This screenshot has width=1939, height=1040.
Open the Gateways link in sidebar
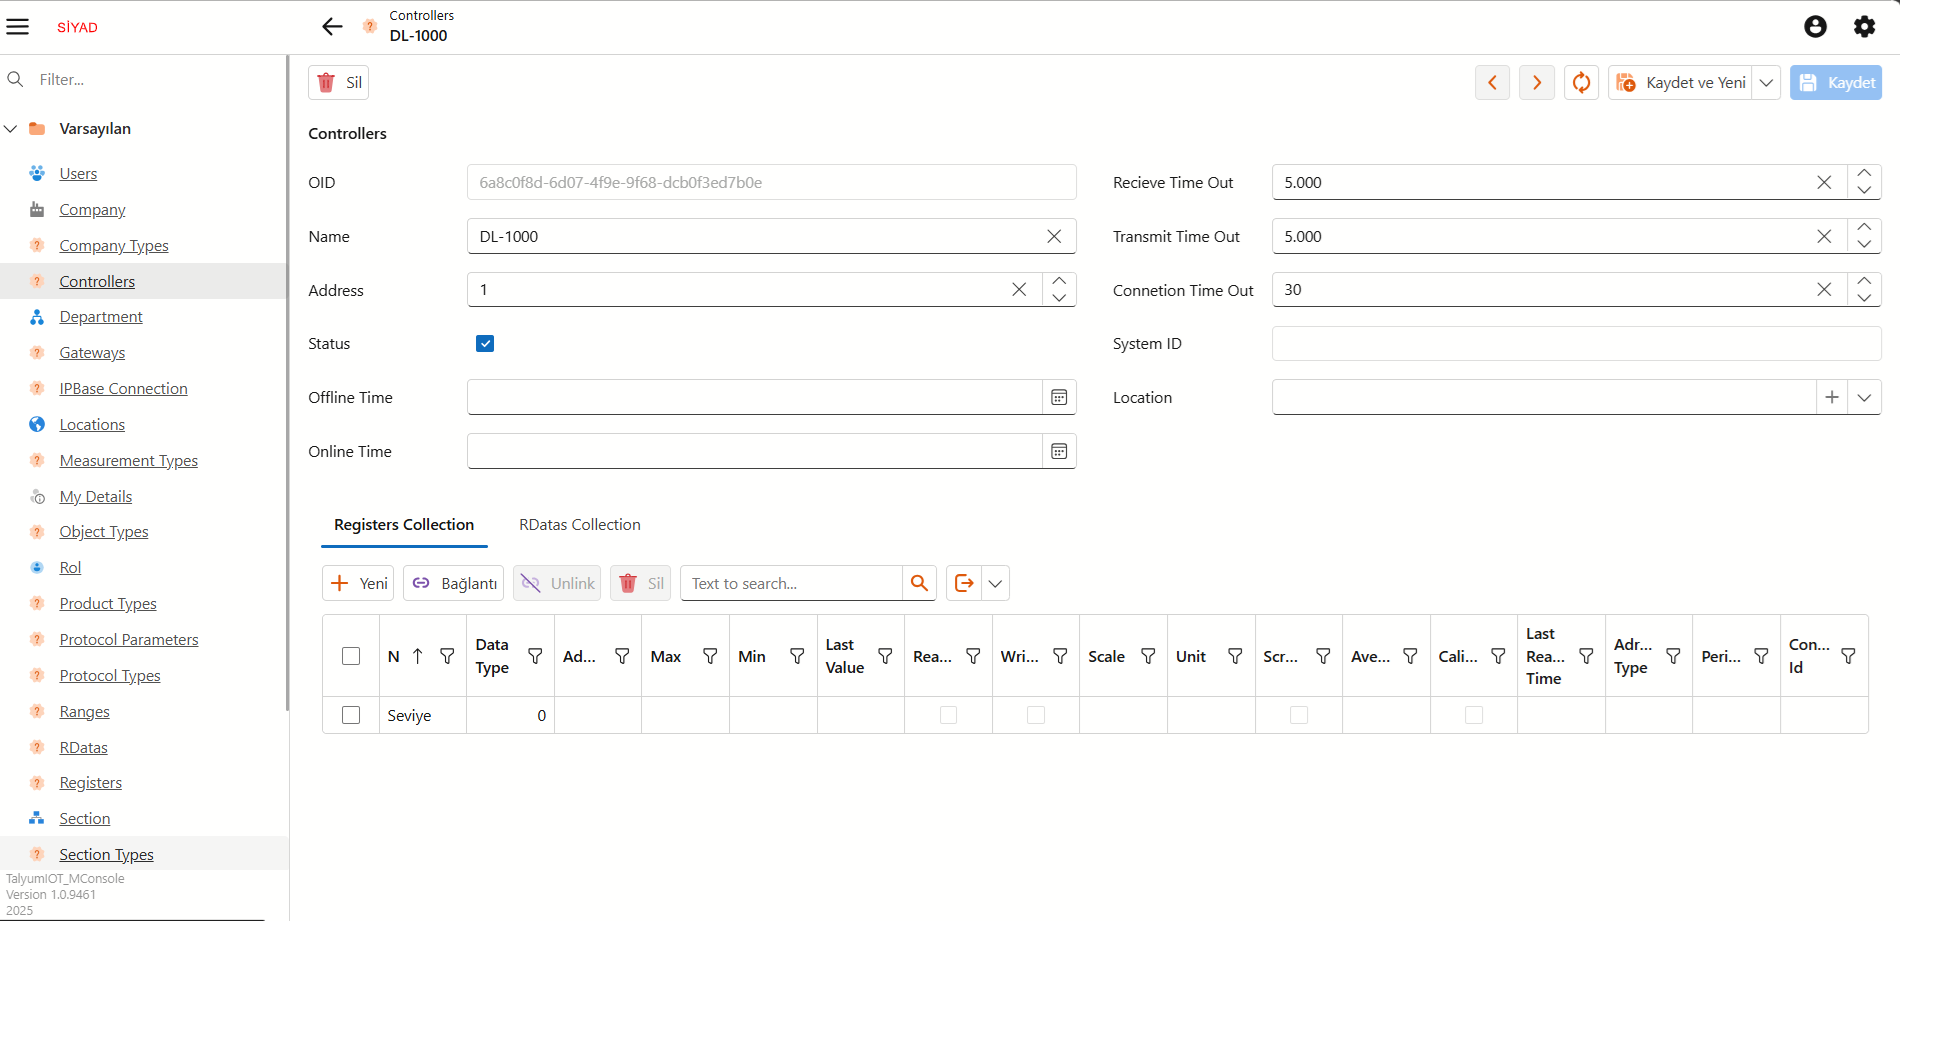(x=92, y=353)
